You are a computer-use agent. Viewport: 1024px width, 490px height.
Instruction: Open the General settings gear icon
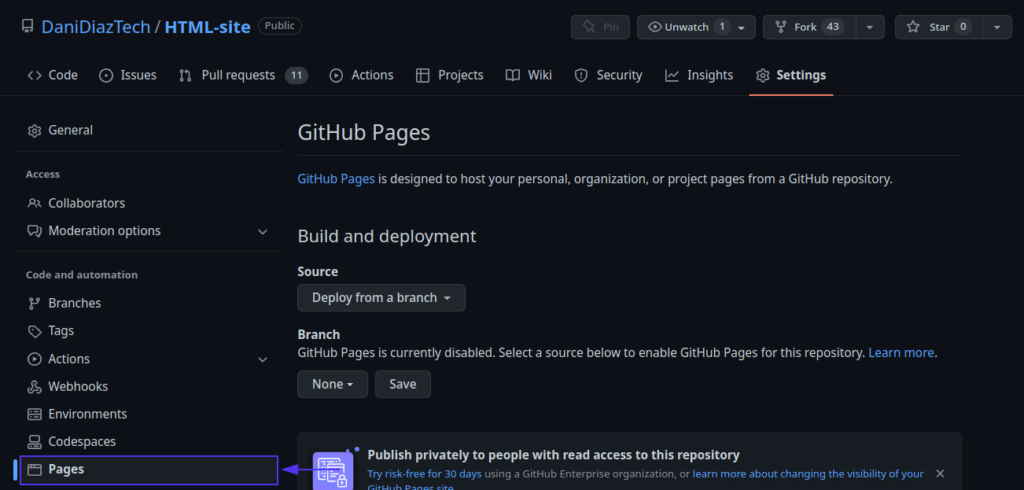pos(35,131)
